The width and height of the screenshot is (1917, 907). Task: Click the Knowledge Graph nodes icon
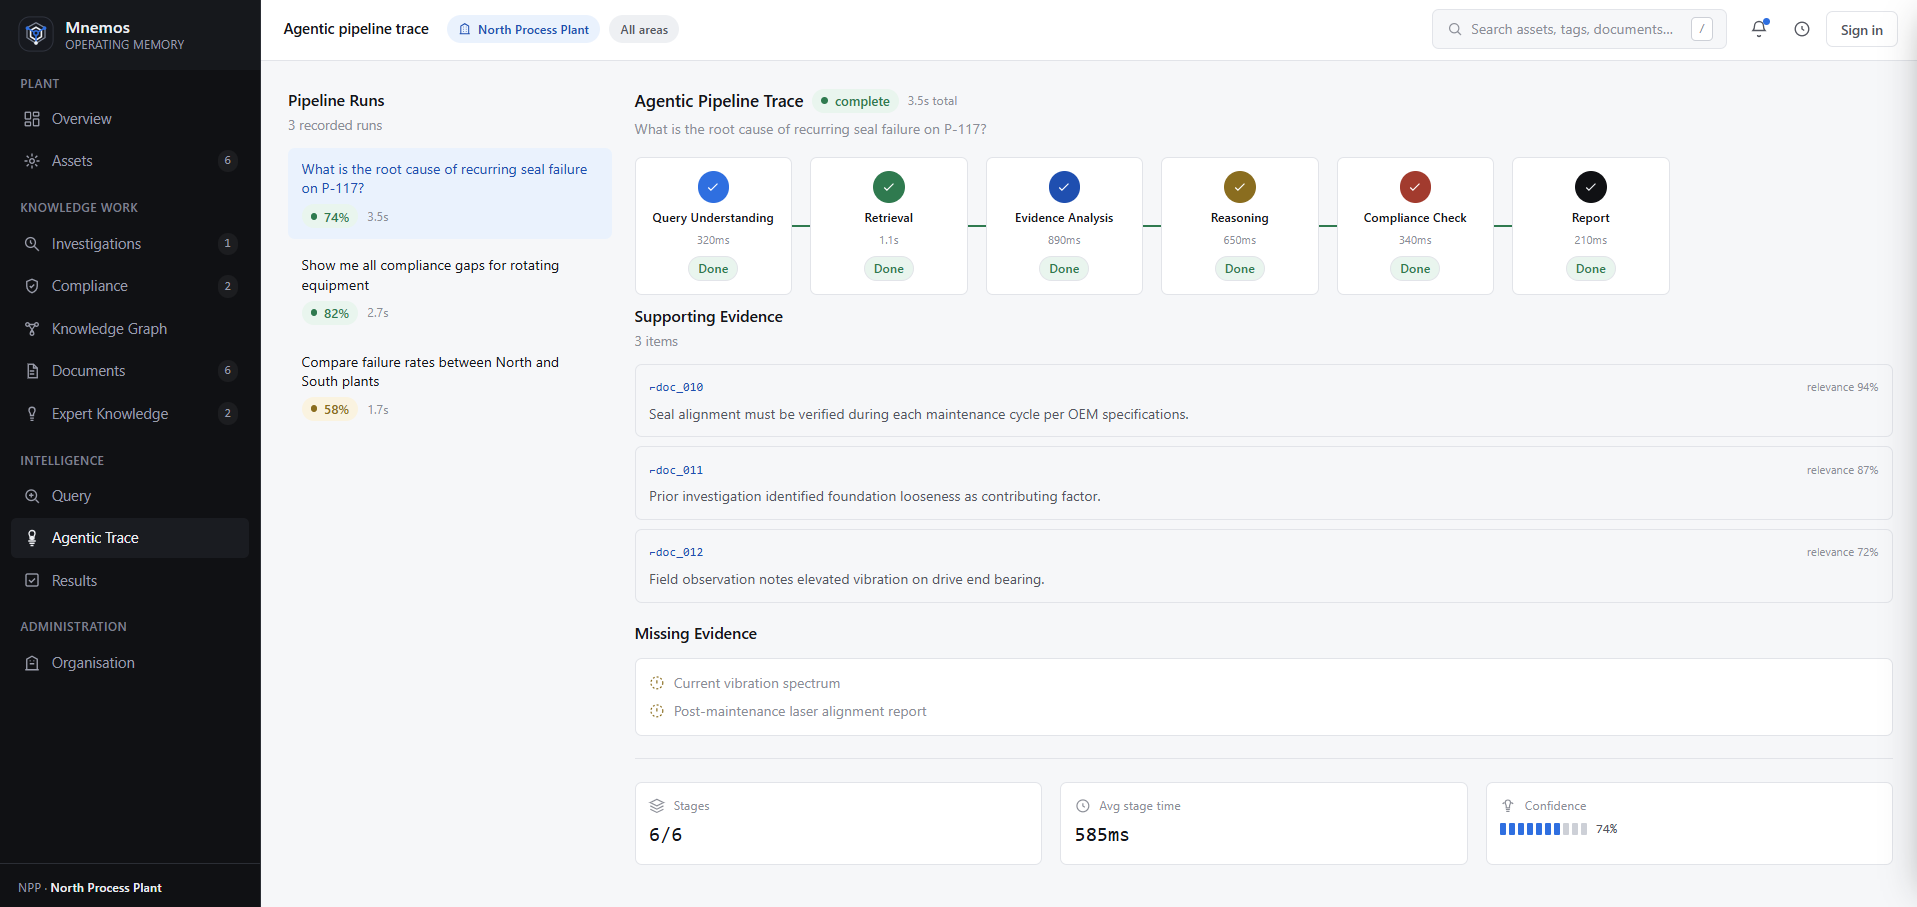tap(32, 329)
